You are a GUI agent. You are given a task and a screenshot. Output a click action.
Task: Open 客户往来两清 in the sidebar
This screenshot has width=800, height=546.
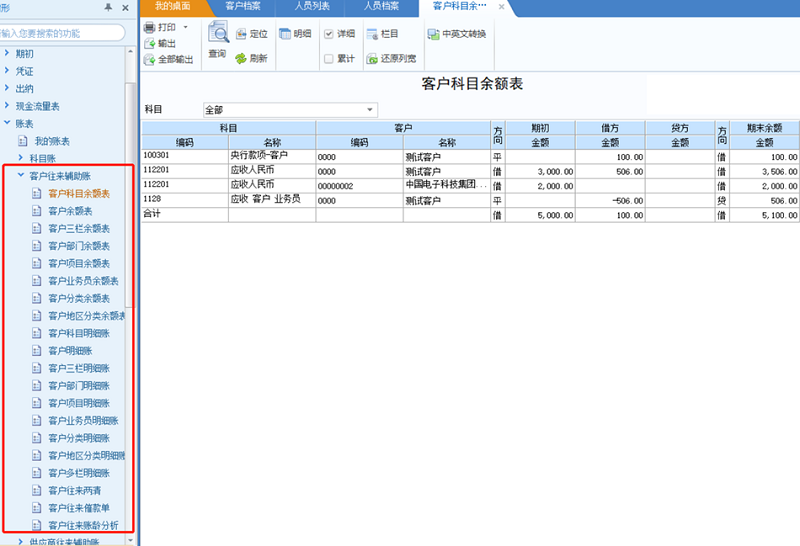click(x=74, y=490)
